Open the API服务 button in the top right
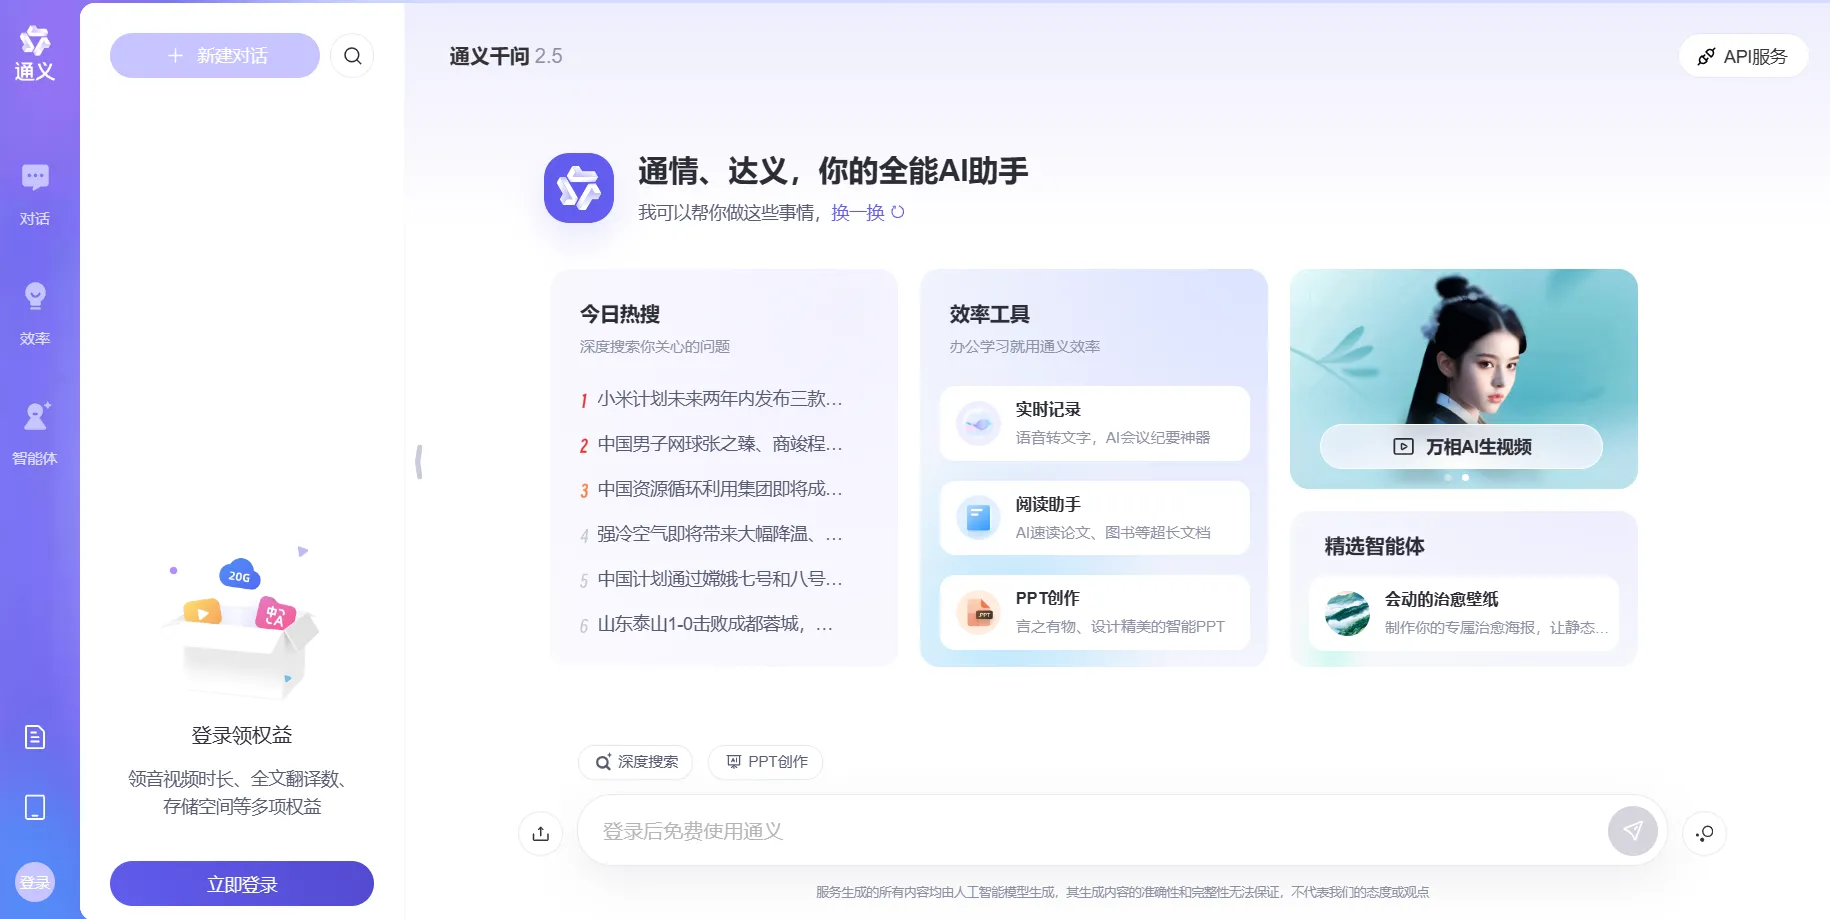 click(x=1743, y=56)
